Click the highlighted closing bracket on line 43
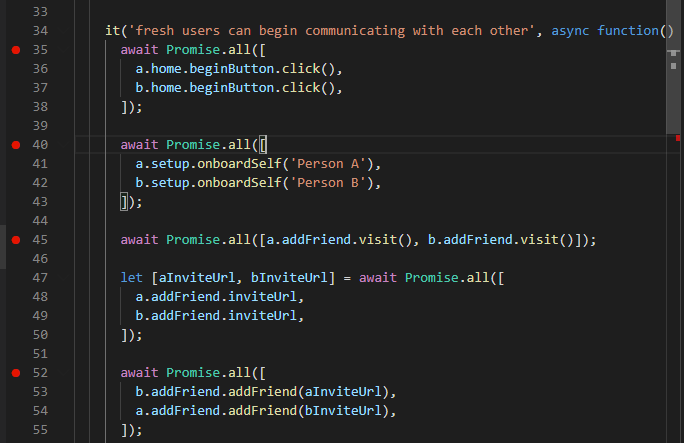Screen dimensions: 684x443 pos(124,202)
